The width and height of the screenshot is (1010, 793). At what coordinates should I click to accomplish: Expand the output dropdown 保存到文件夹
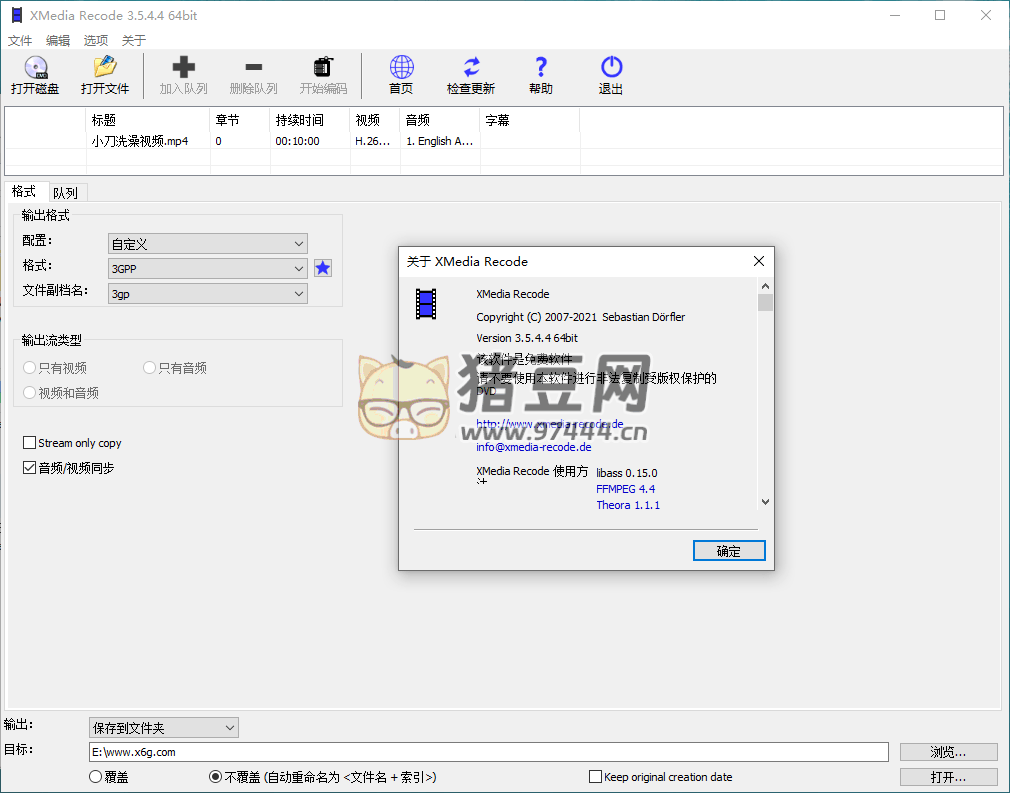pyautogui.click(x=230, y=728)
